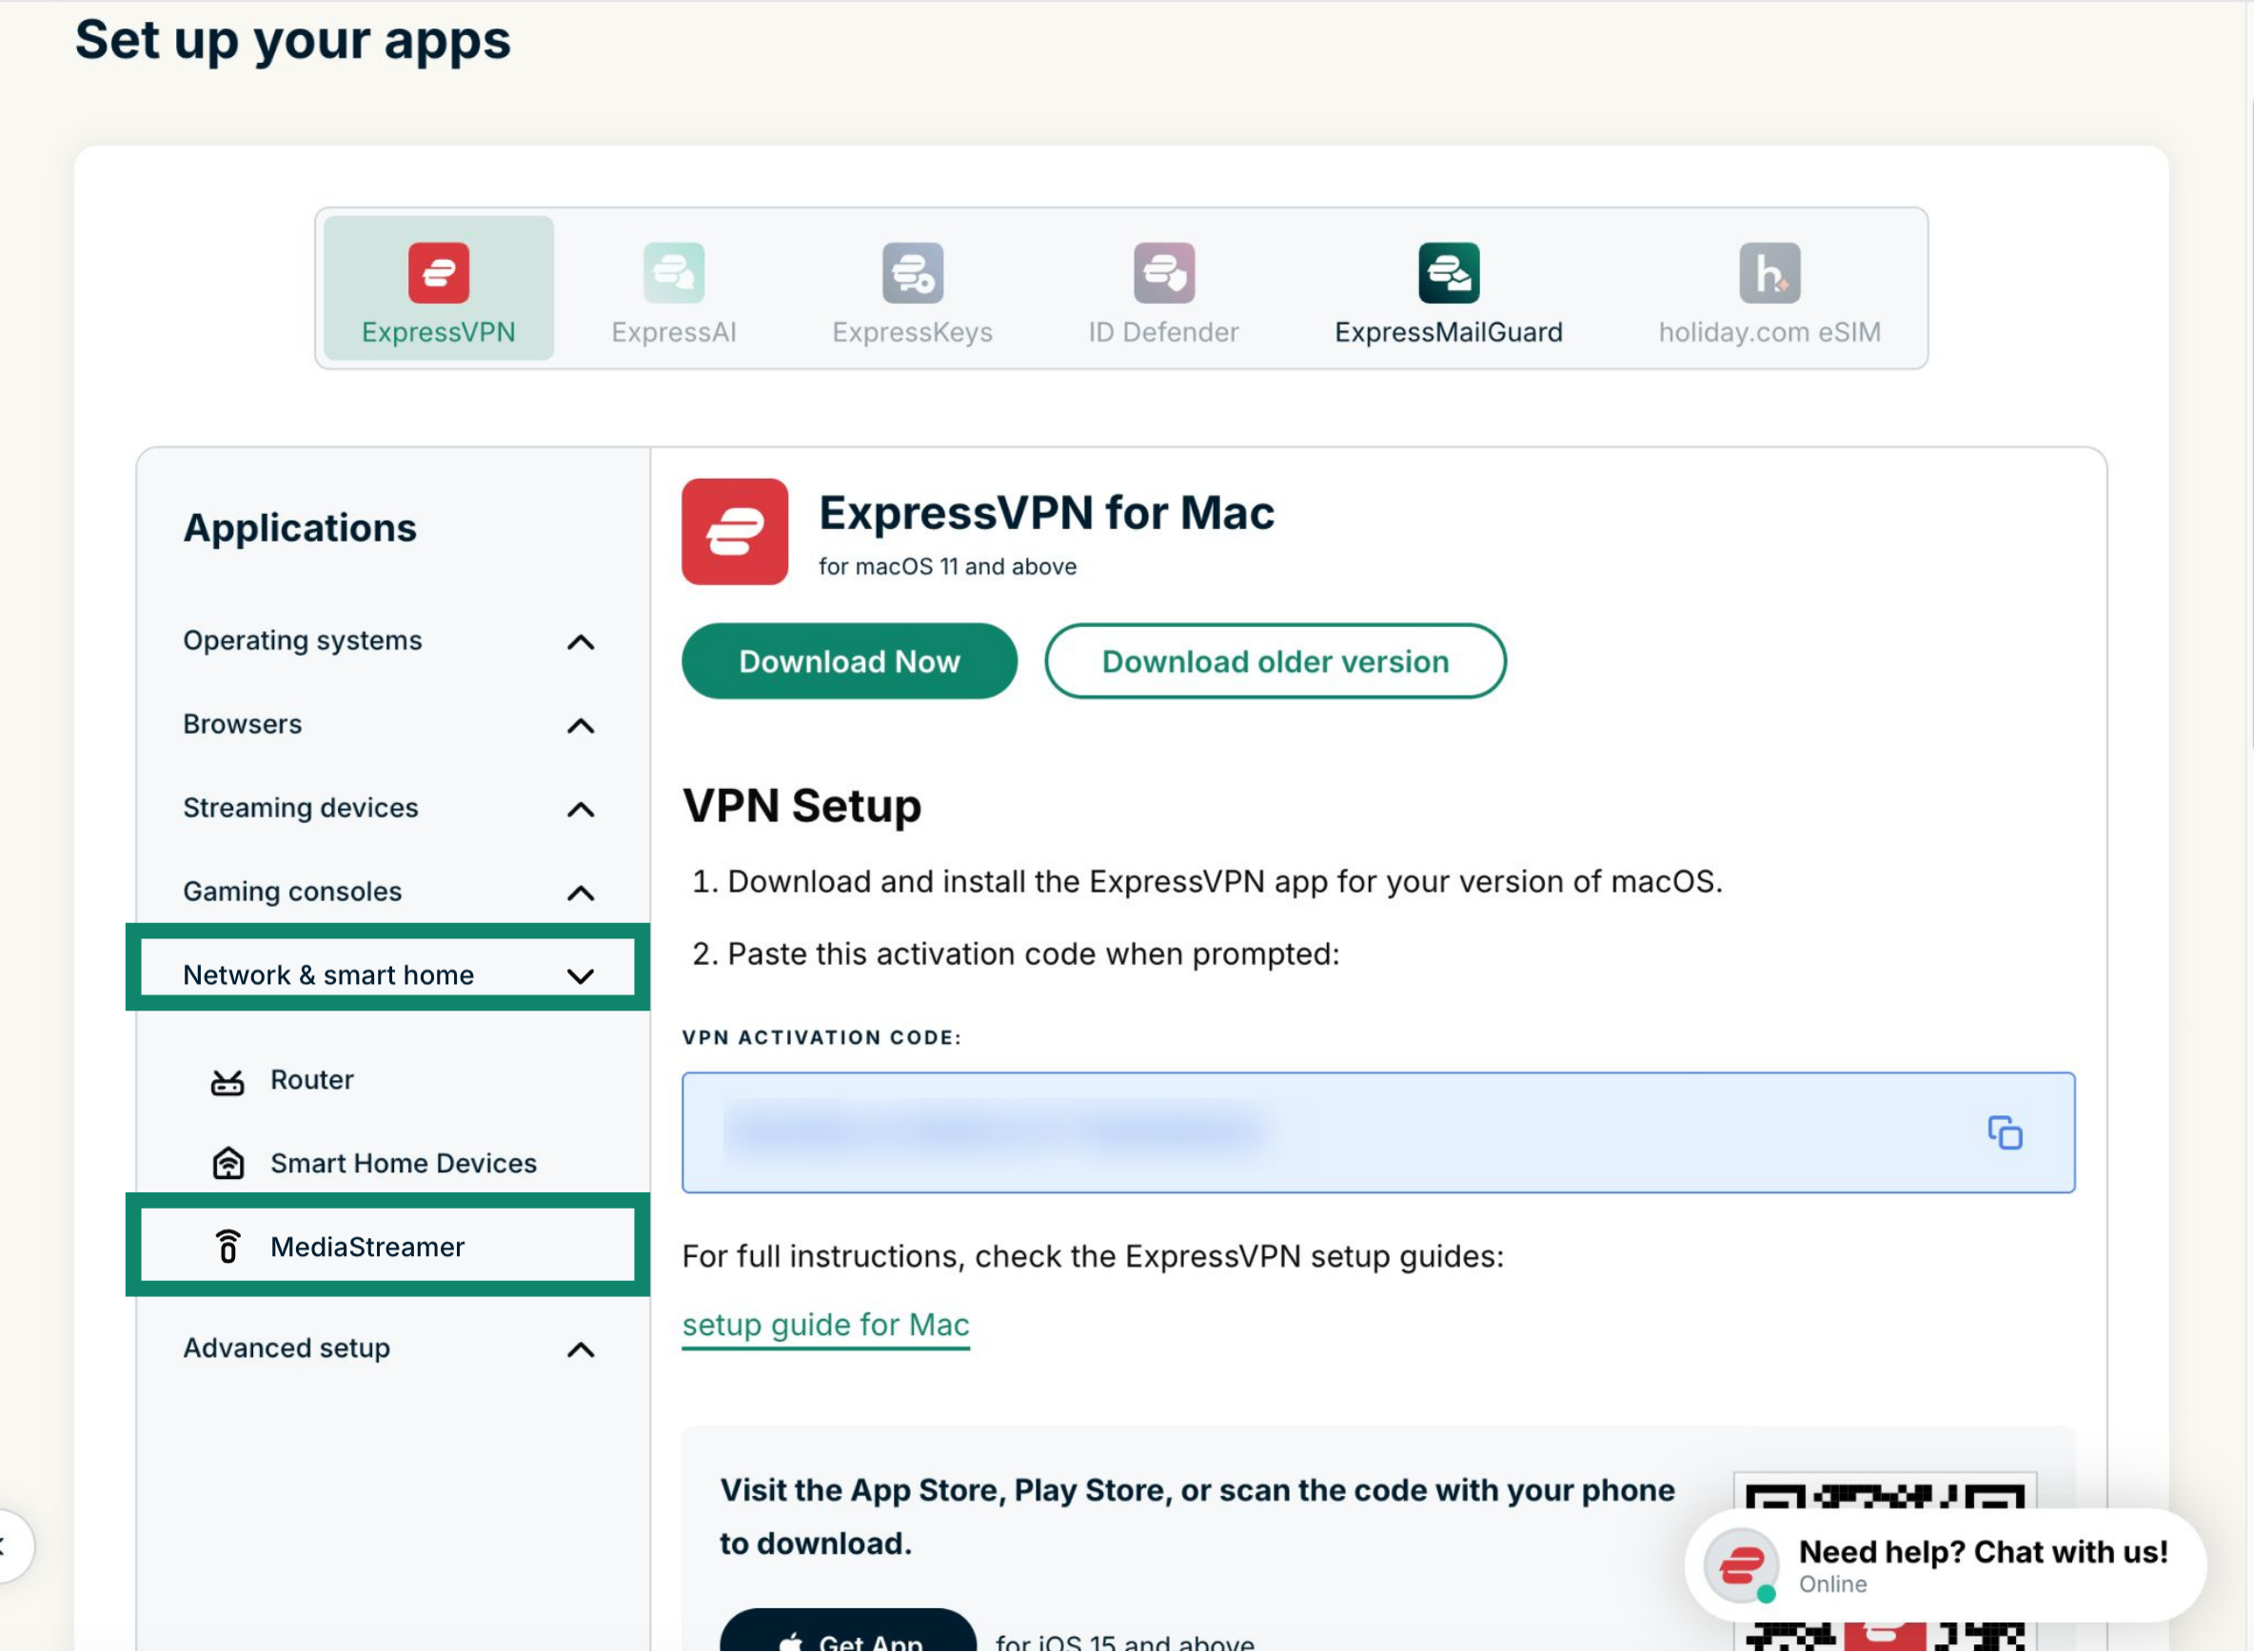Copy the VPN activation code

coord(2004,1133)
